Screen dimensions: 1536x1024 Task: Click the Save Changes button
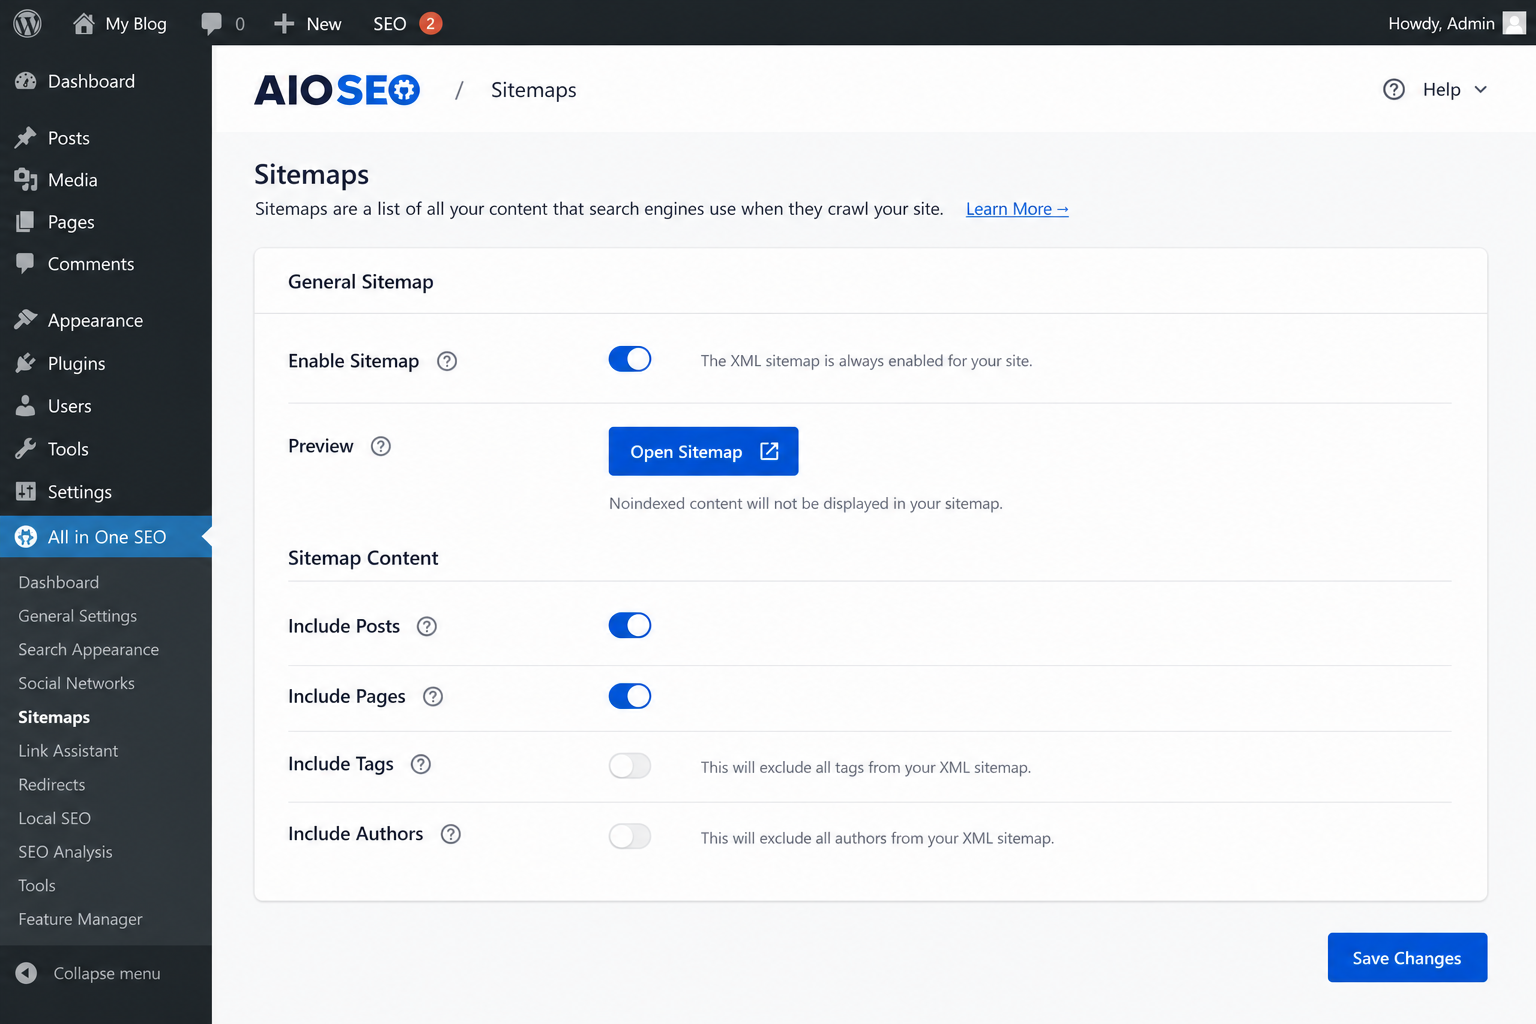point(1407,957)
